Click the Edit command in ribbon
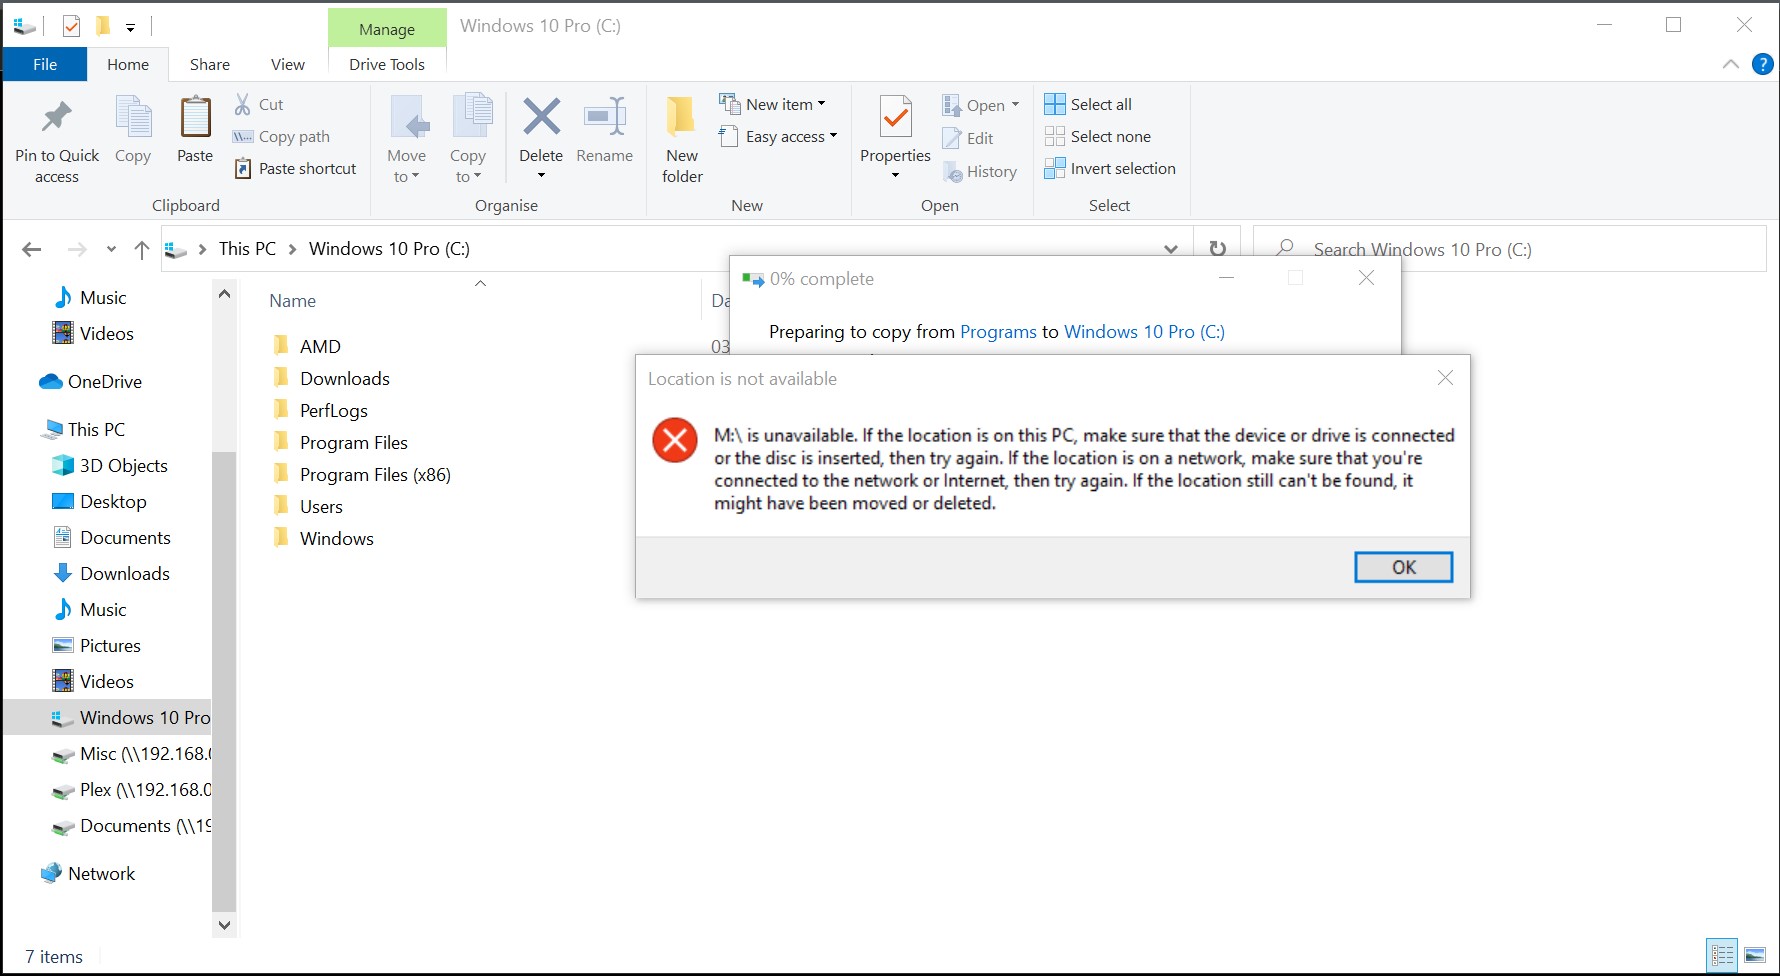The height and width of the screenshot is (976, 1780). click(968, 138)
